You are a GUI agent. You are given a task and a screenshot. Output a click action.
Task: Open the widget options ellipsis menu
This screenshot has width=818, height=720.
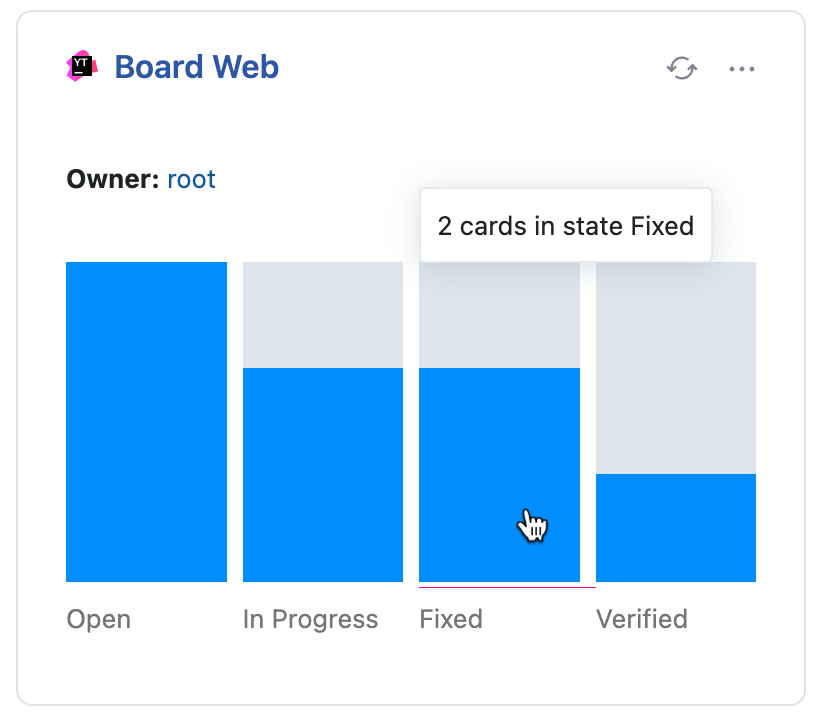pos(742,69)
